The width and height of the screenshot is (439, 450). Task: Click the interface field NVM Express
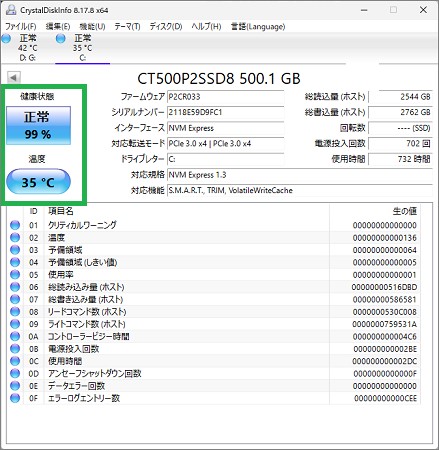(x=225, y=128)
